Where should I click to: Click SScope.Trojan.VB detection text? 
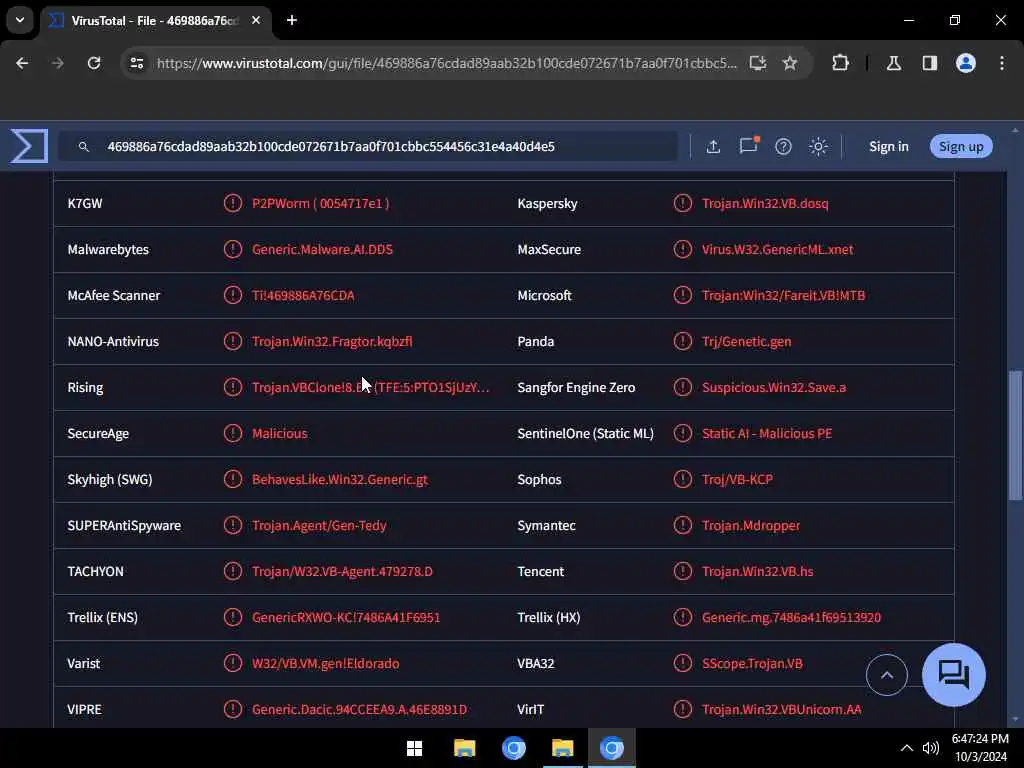[x=752, y=663]
